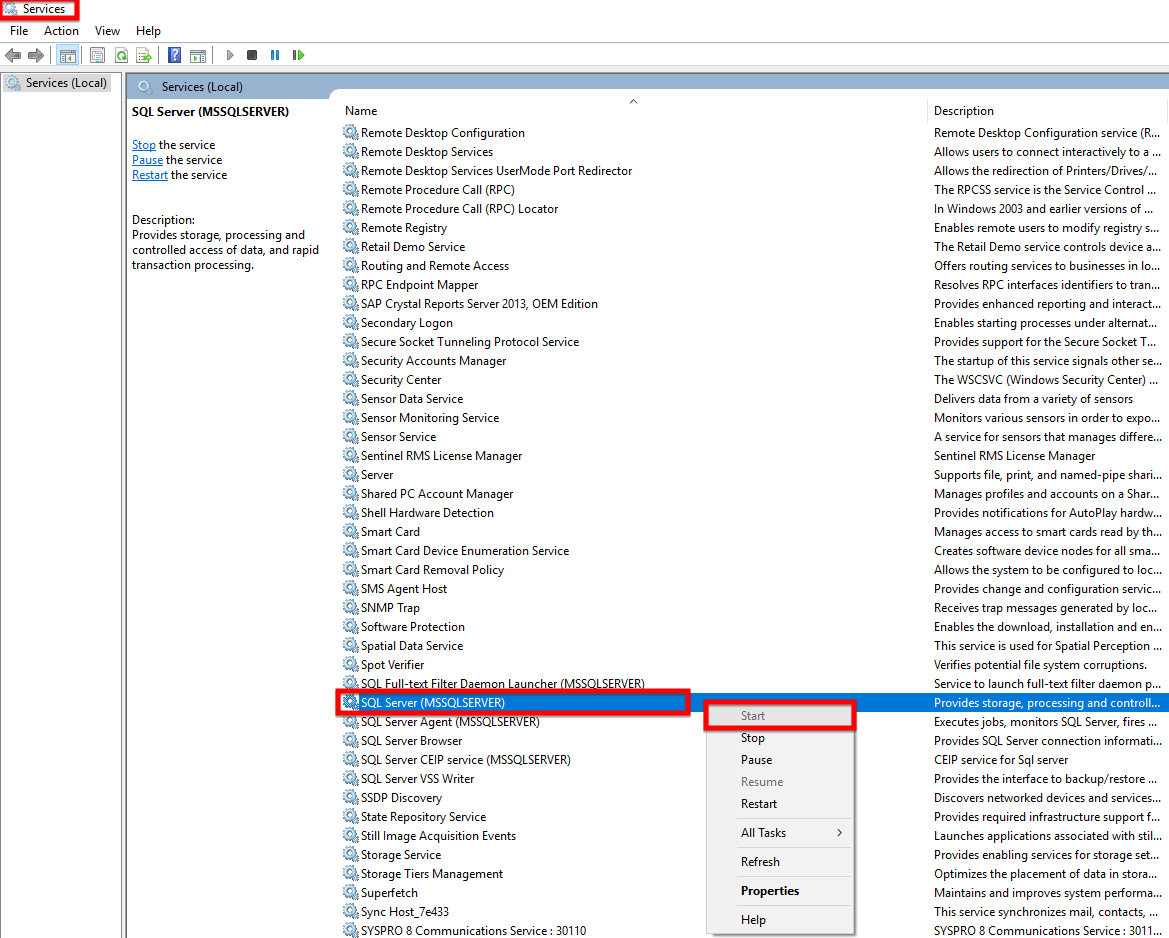Click the Restart the service link
Viewport: 1169px width, 938px height.
point(150,175)
